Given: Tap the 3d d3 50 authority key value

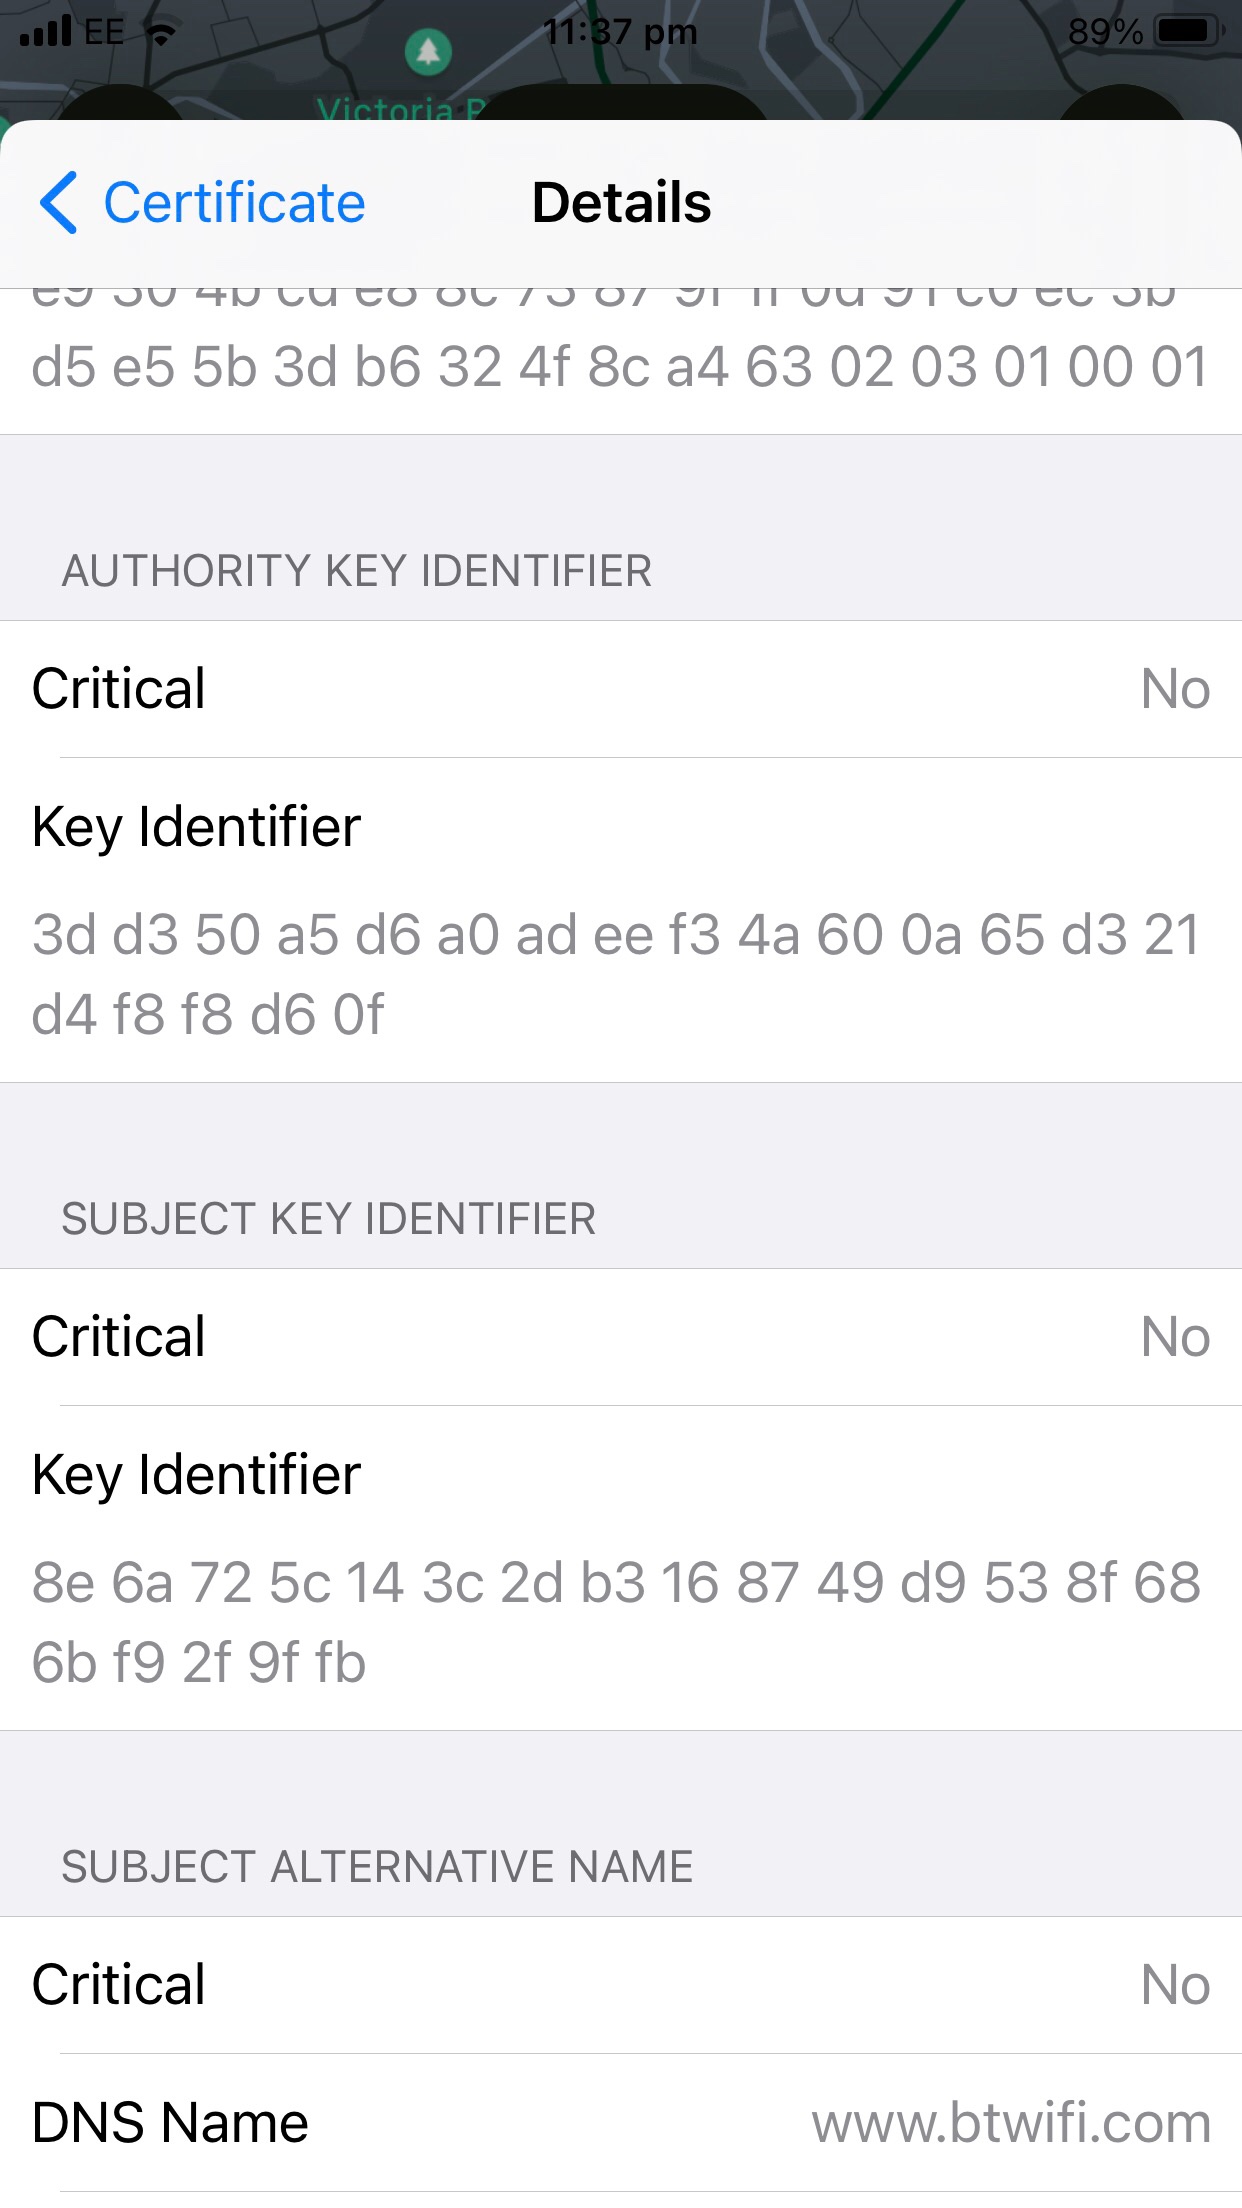Looking at the screenshot, I should coord(615,974).
